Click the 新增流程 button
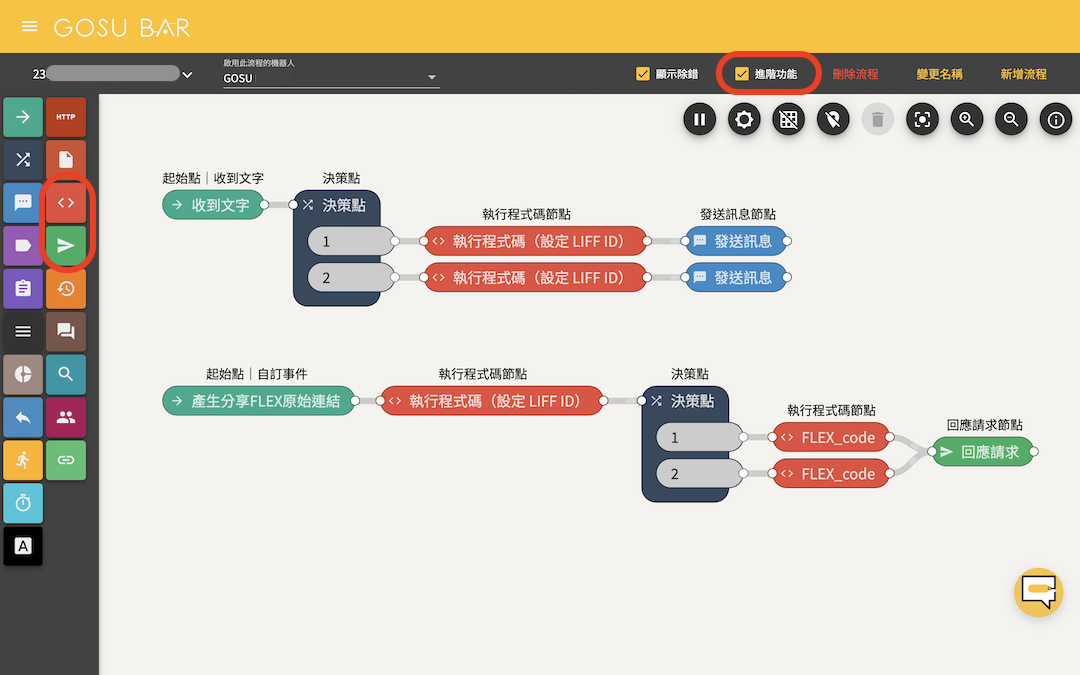The image size is (1080, 675). pos(1024,74)
